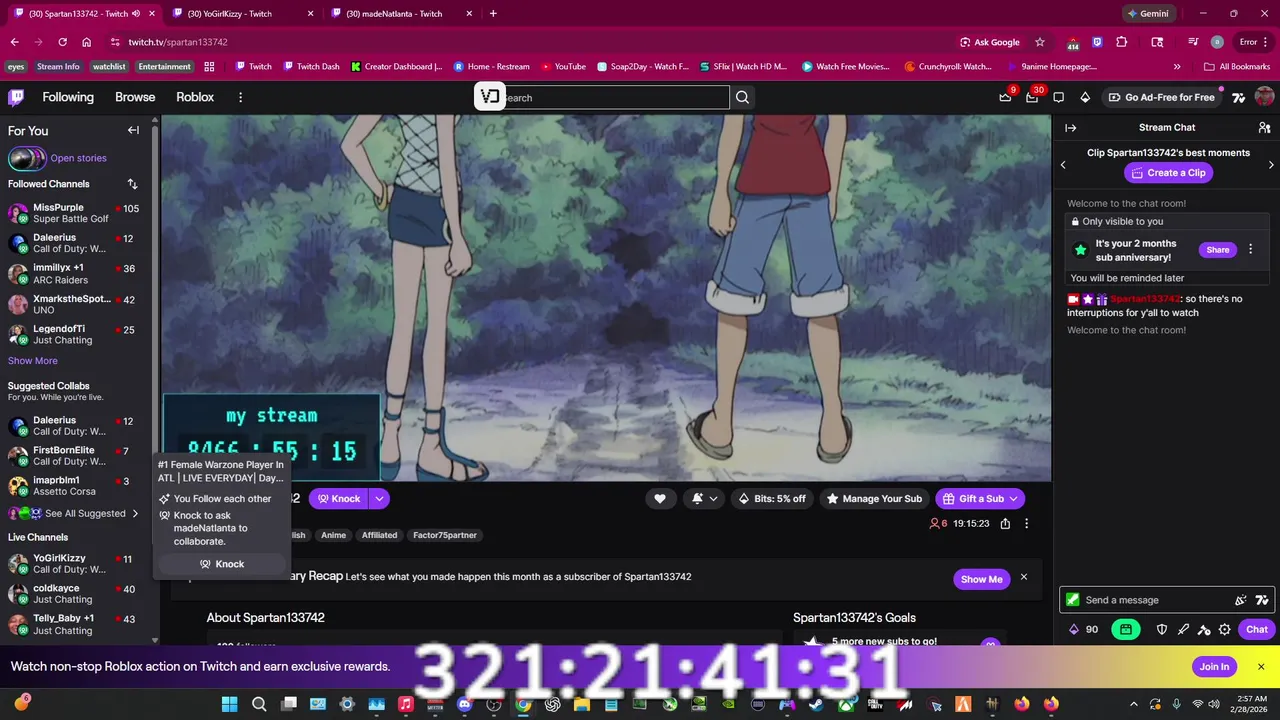Toggle notification bell for this channel
The height and width of the screenshot is (720, 1280).
tap(704, 498)
